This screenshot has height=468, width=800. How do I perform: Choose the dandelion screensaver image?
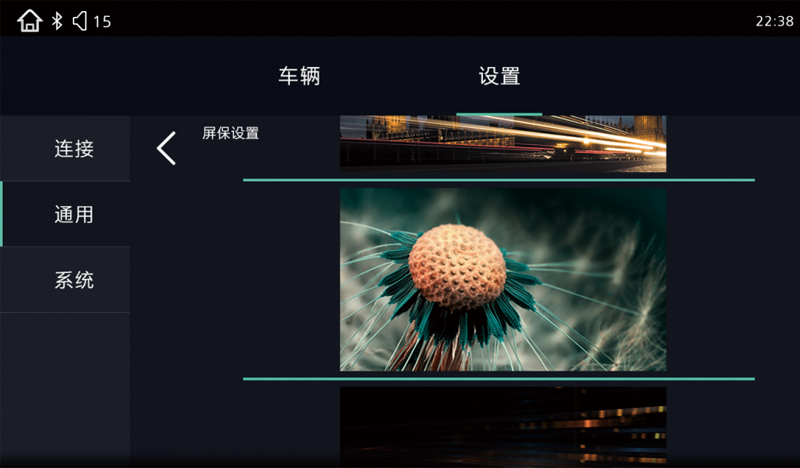503,280
